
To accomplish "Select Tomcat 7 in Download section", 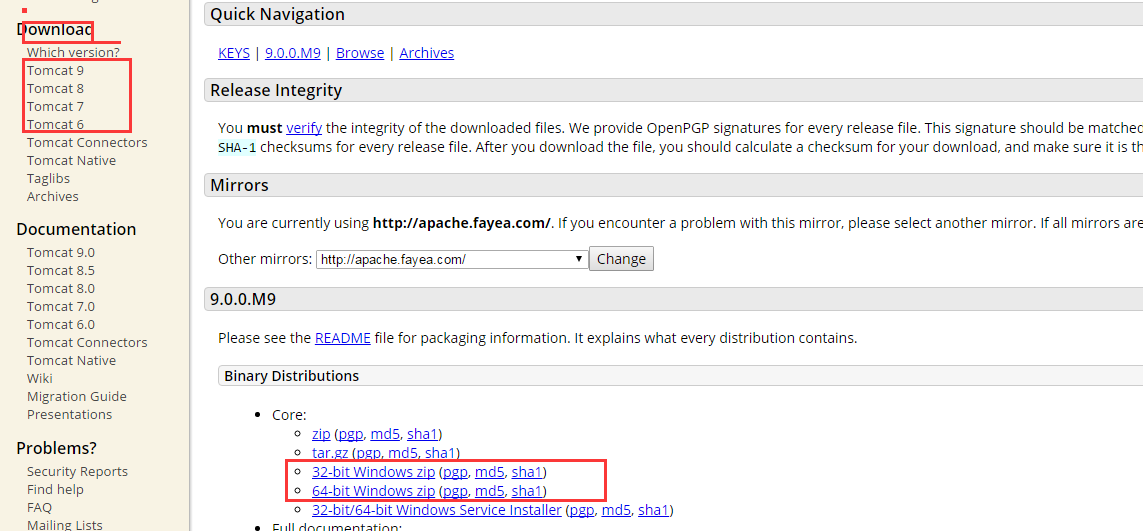I will click(x=55, y=106).
